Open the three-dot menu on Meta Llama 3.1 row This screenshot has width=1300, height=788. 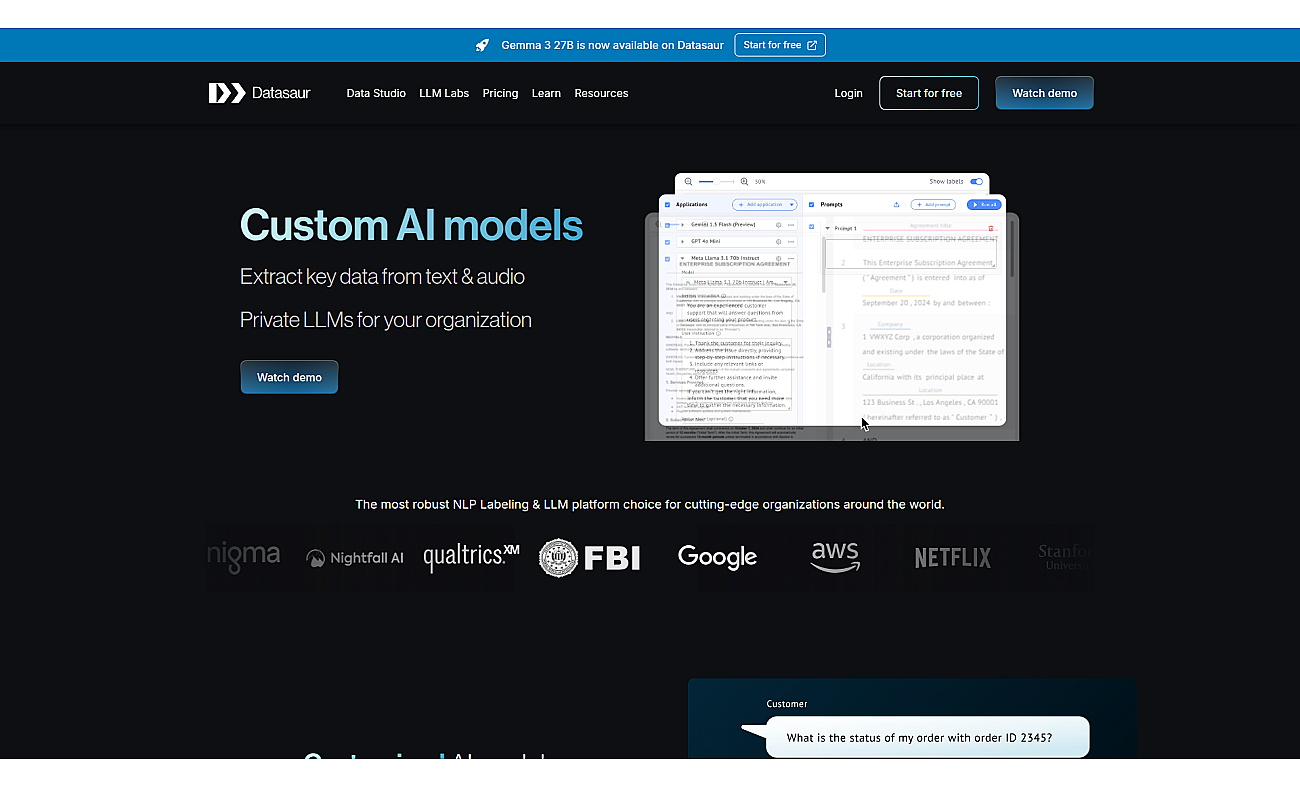[x=791, y=258]
